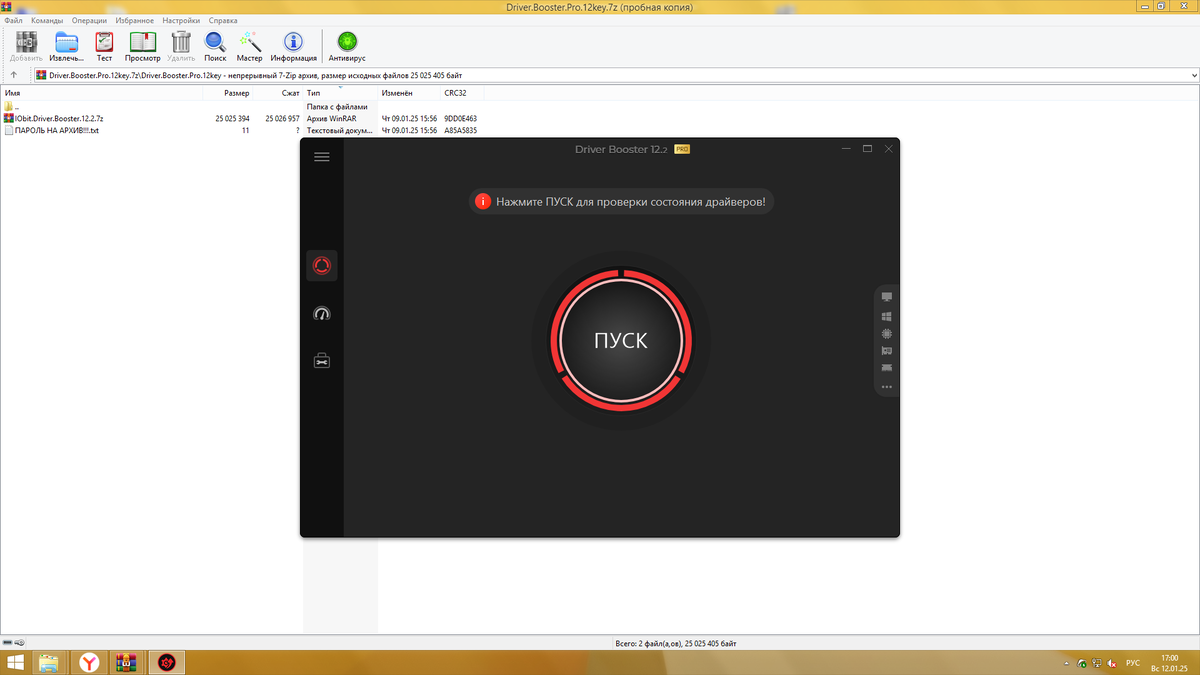1200x675 pixels.
Task: Open the Справка menu
Action: (223, 20)
